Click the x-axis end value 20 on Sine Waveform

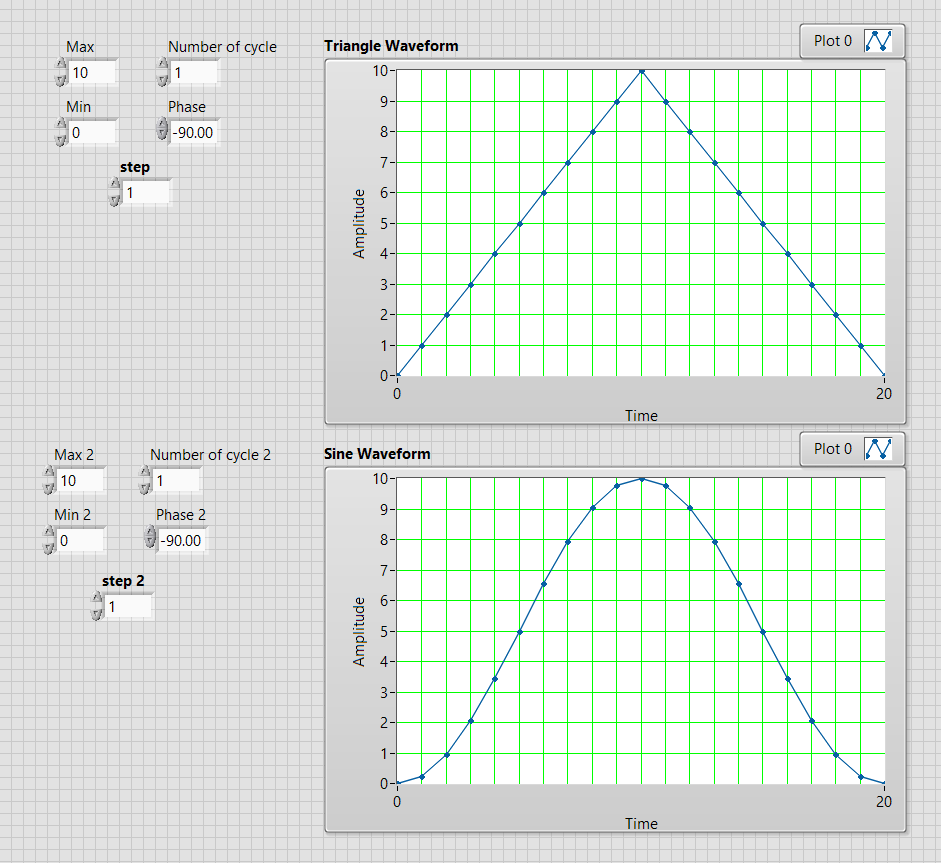click(x=883, y=802)
